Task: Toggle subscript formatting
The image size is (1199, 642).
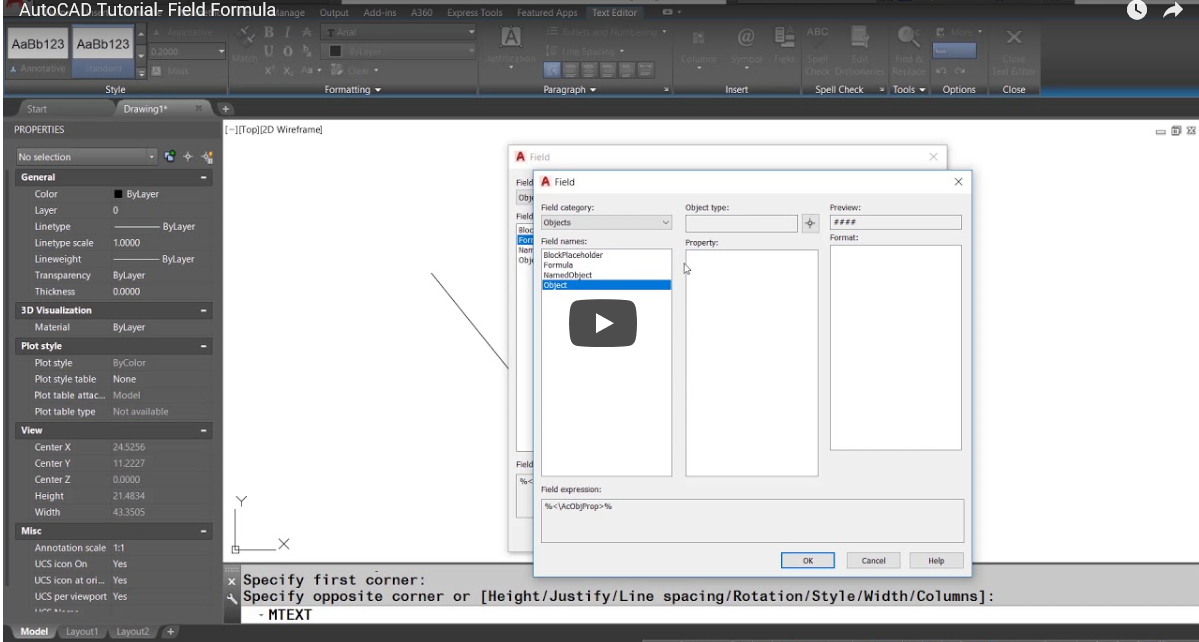Action: (288, 70)
